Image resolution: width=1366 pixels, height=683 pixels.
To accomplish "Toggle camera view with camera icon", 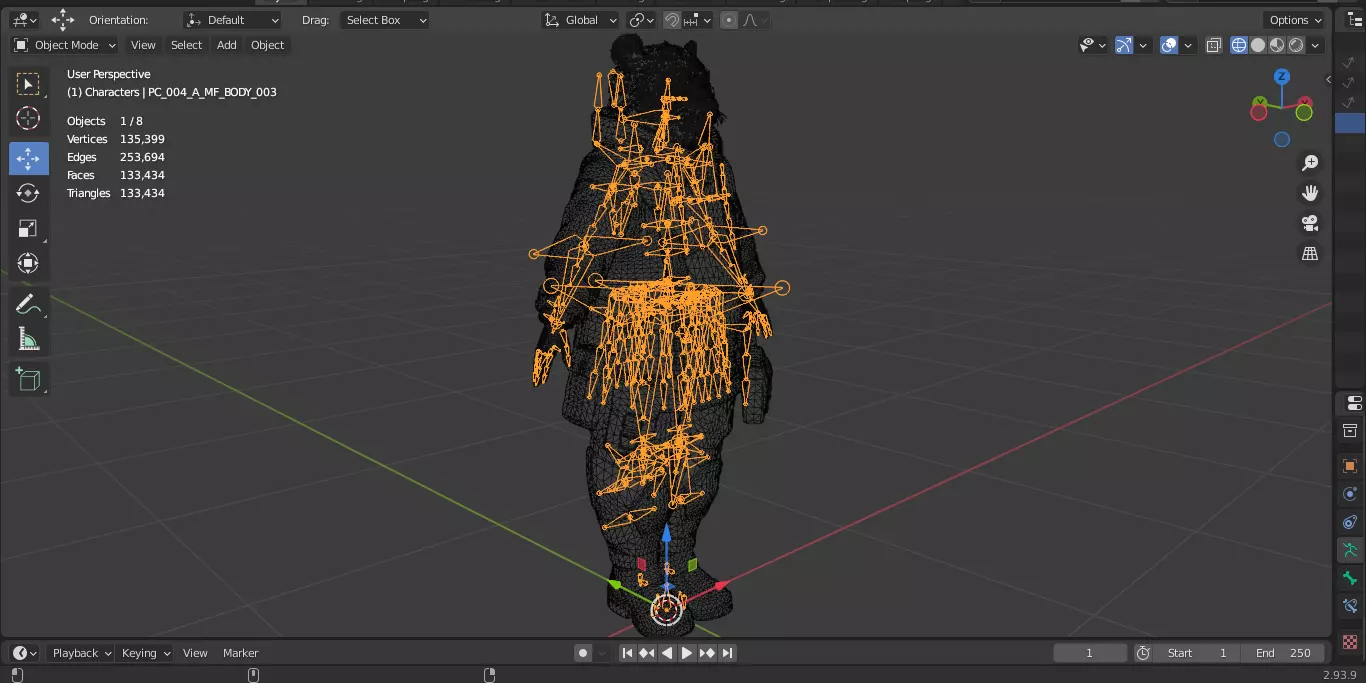I will click(1310, 223).
